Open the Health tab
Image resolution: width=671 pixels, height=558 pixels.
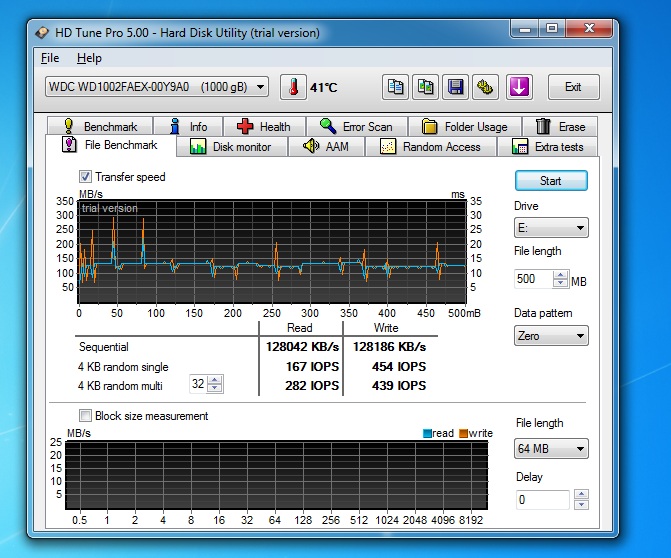[x=264, y=127]
